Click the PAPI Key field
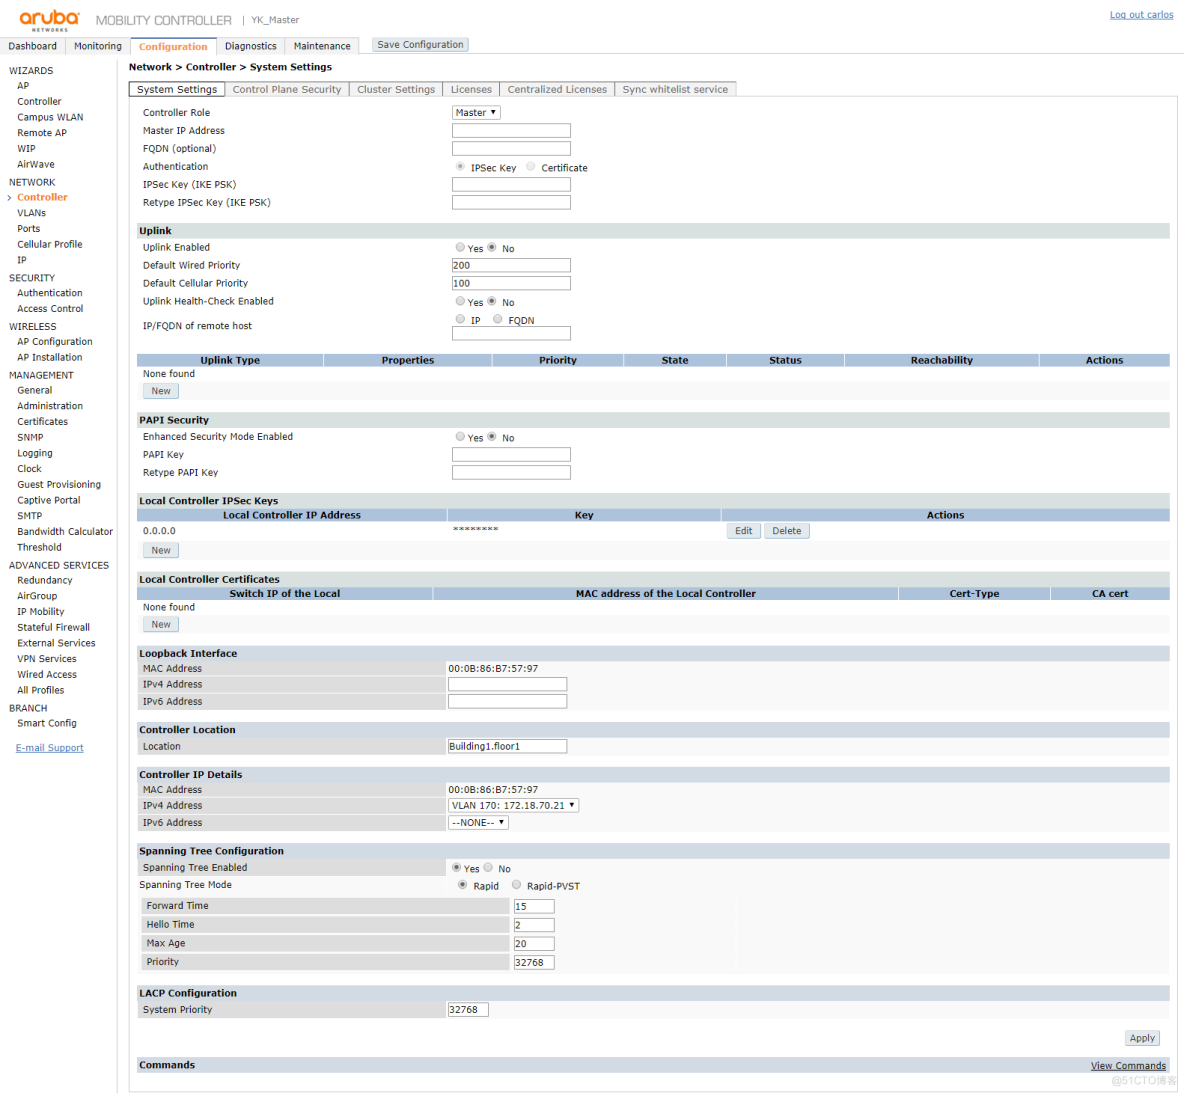1184x1093 pixels. click(511, 455)
